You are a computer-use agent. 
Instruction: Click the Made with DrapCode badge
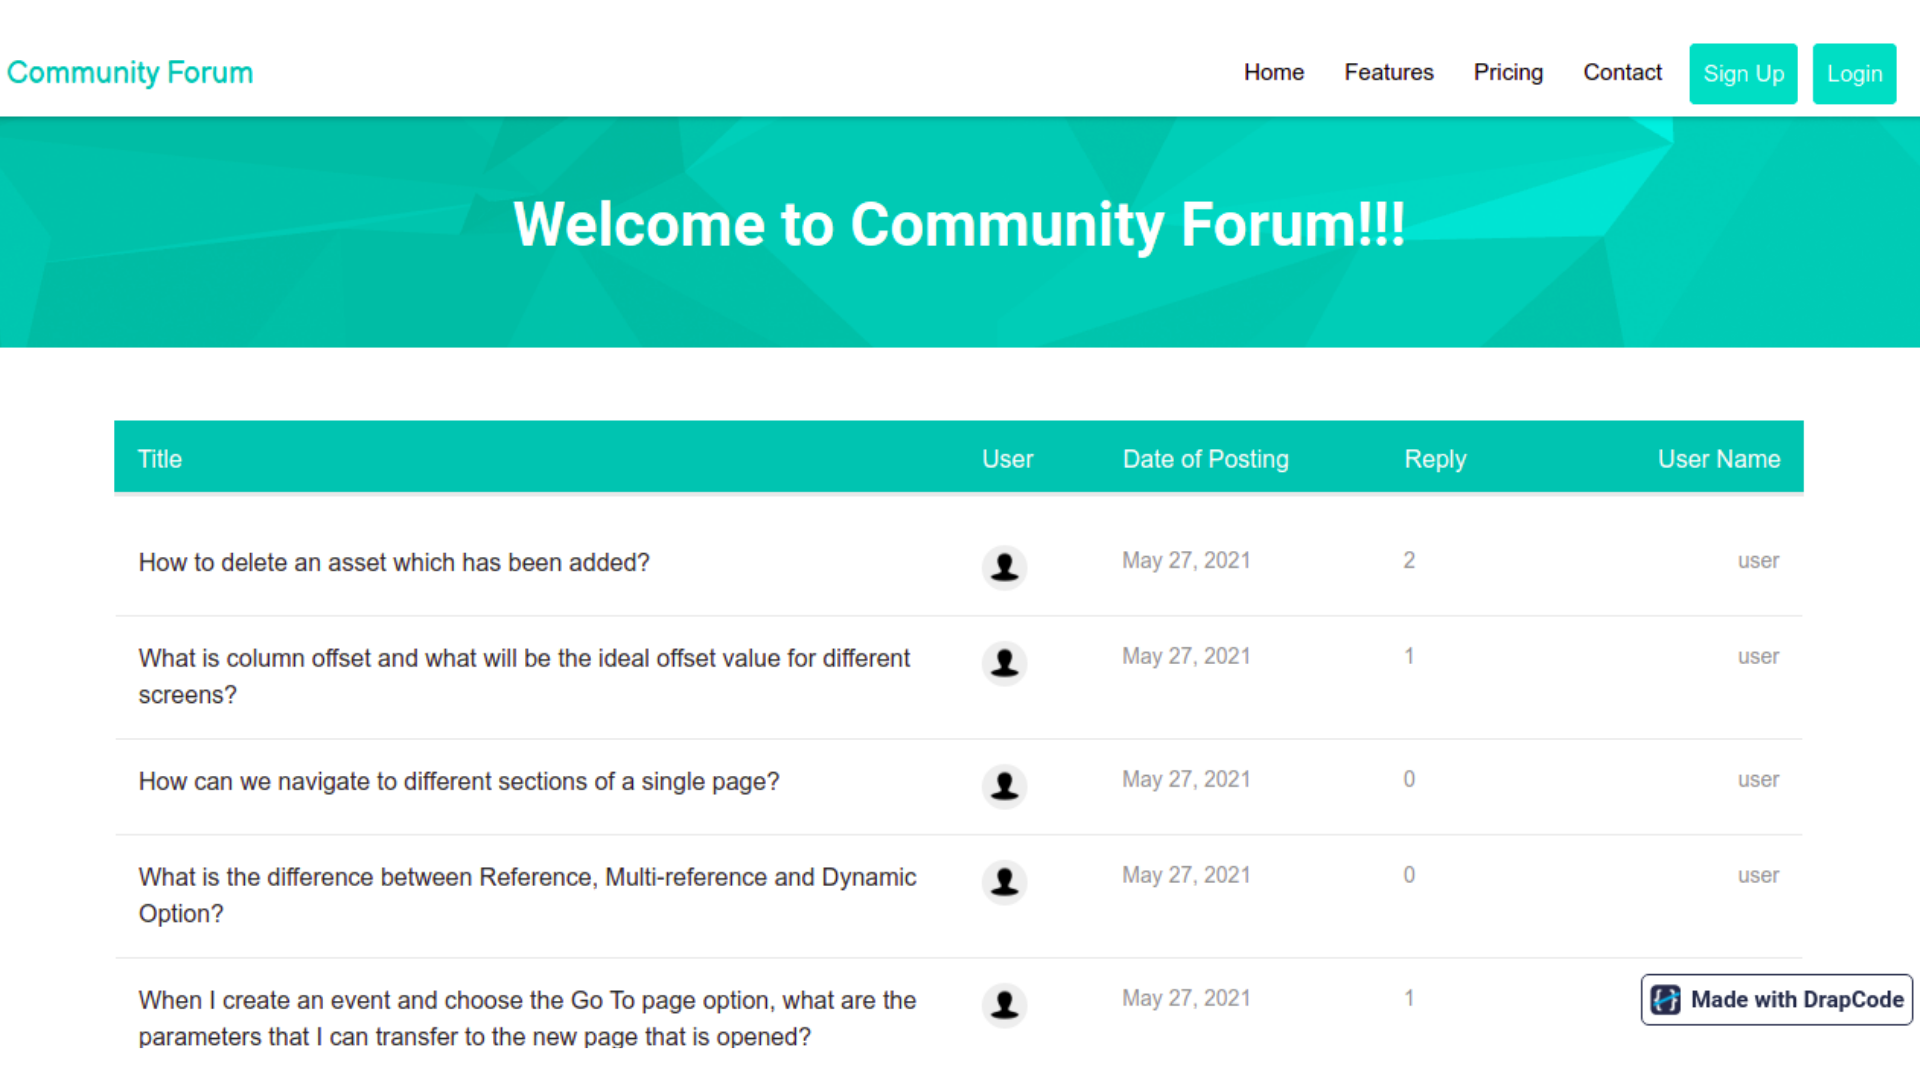(1795, 1000)
